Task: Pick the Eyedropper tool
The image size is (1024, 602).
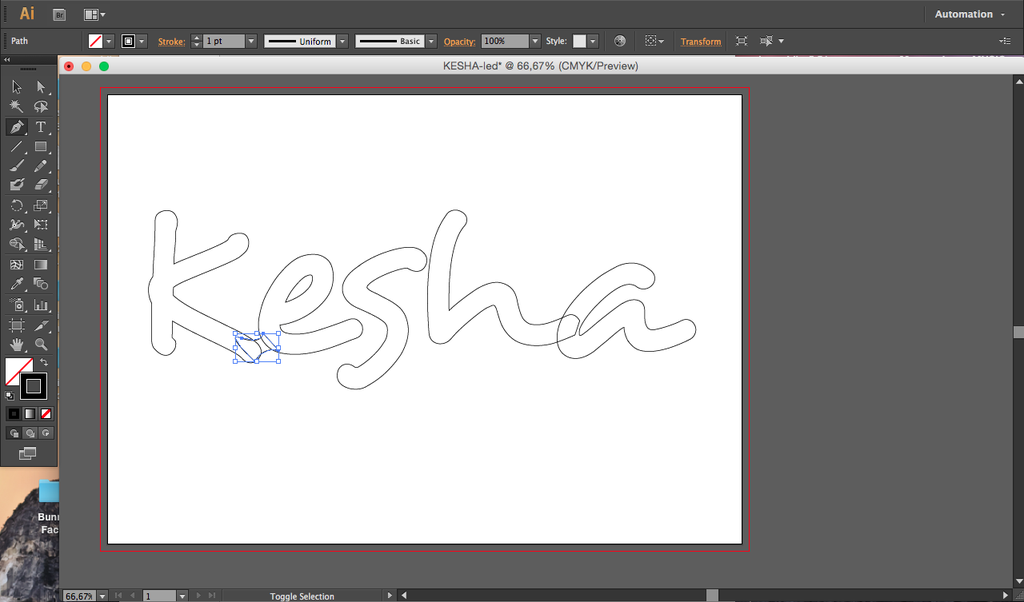Action: pyautogui.click(x=16, y=284)
